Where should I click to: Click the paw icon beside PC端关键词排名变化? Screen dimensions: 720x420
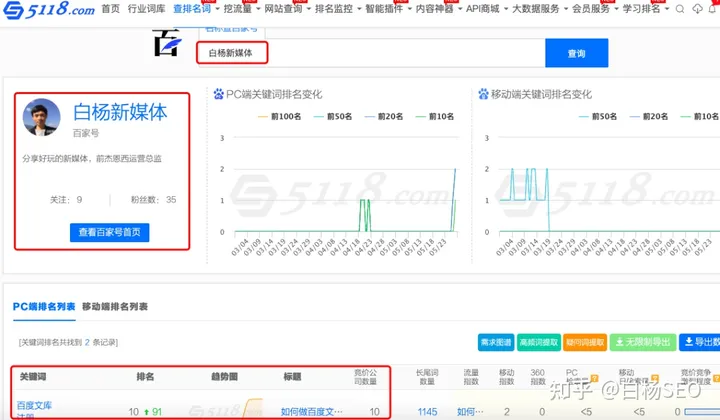pyautogui.click(x=219, y=94)
